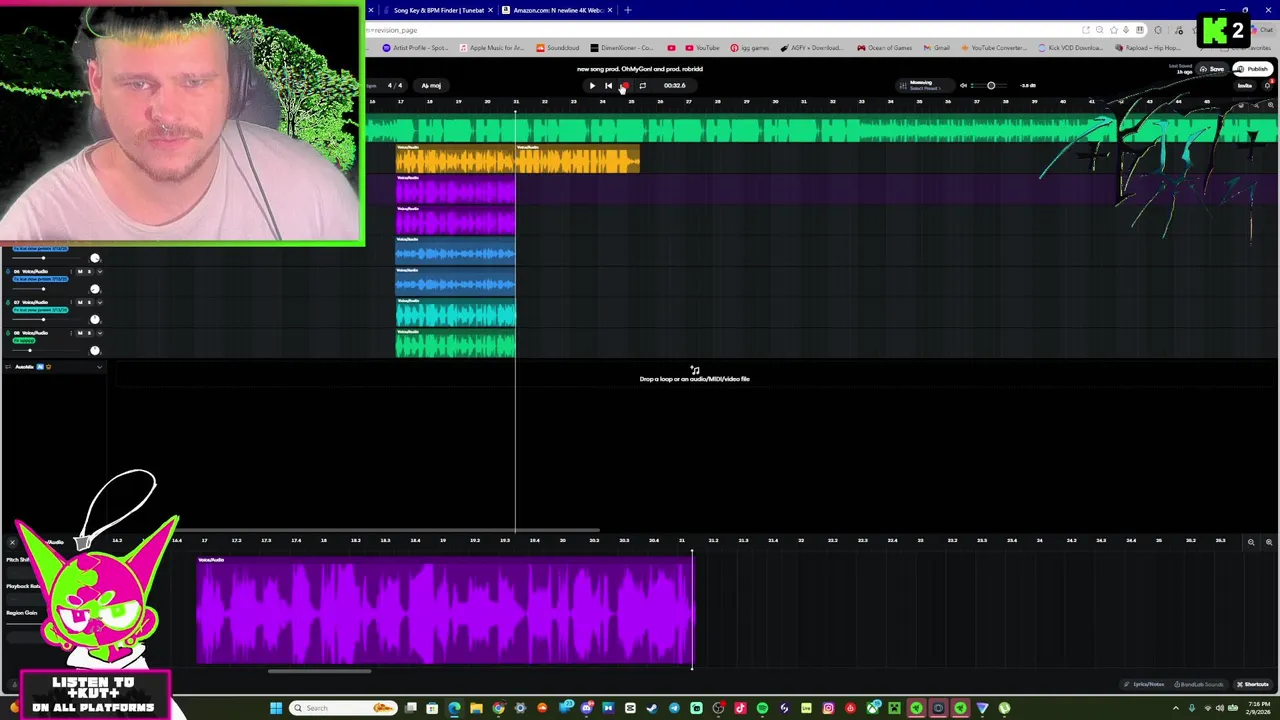Open the Lyrics/Notes panel
The image size is (1280, 720).
pos(1144,684)
